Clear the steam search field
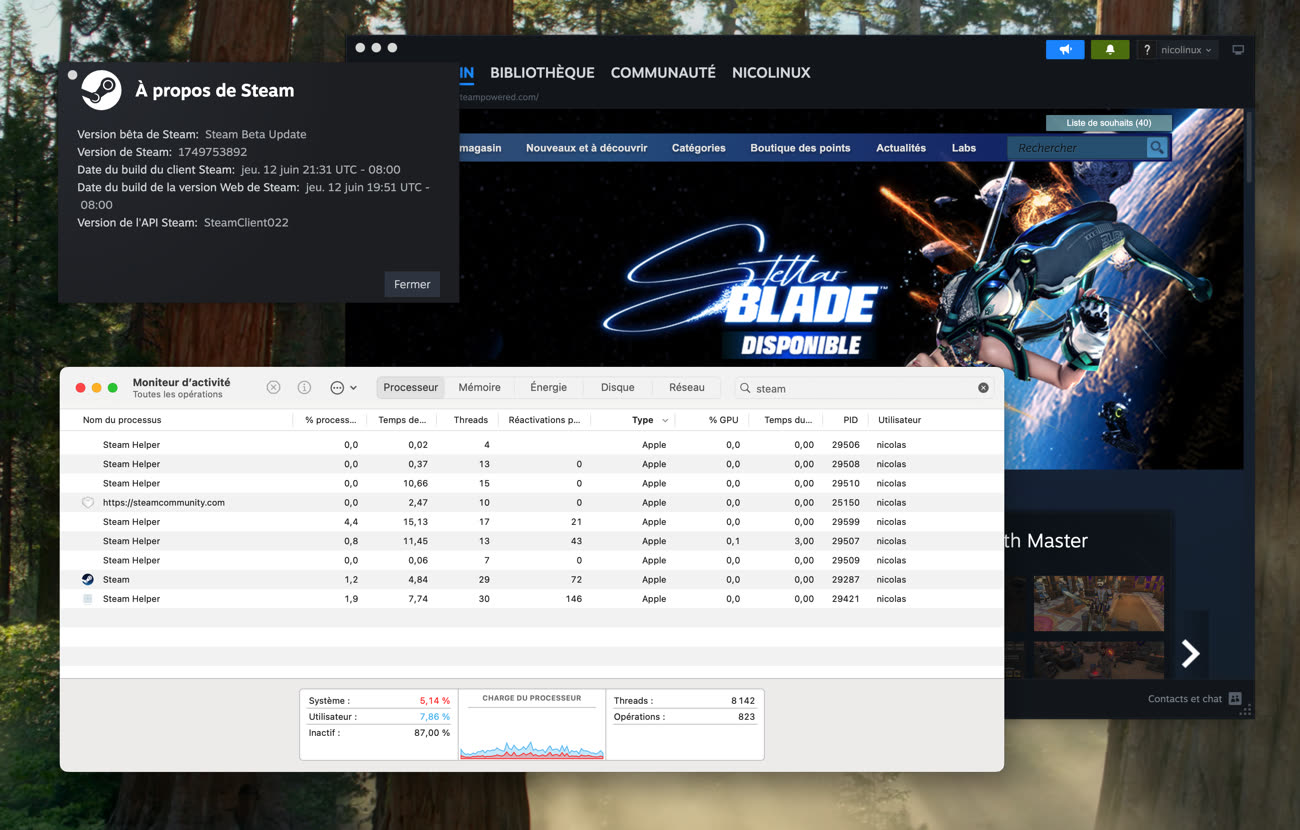The image size is (1300, 830). [x=983, y=388]
